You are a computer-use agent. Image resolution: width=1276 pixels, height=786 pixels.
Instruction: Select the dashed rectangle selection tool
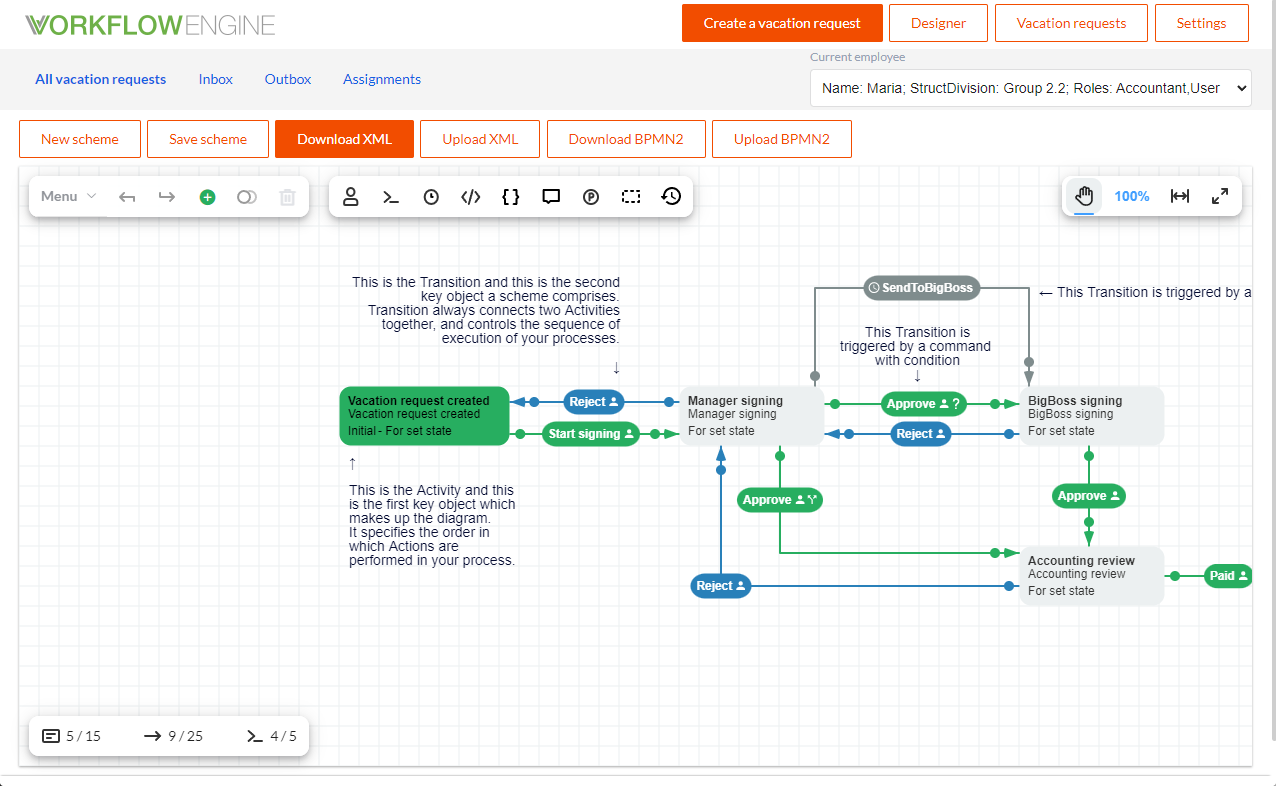[631, 197]
